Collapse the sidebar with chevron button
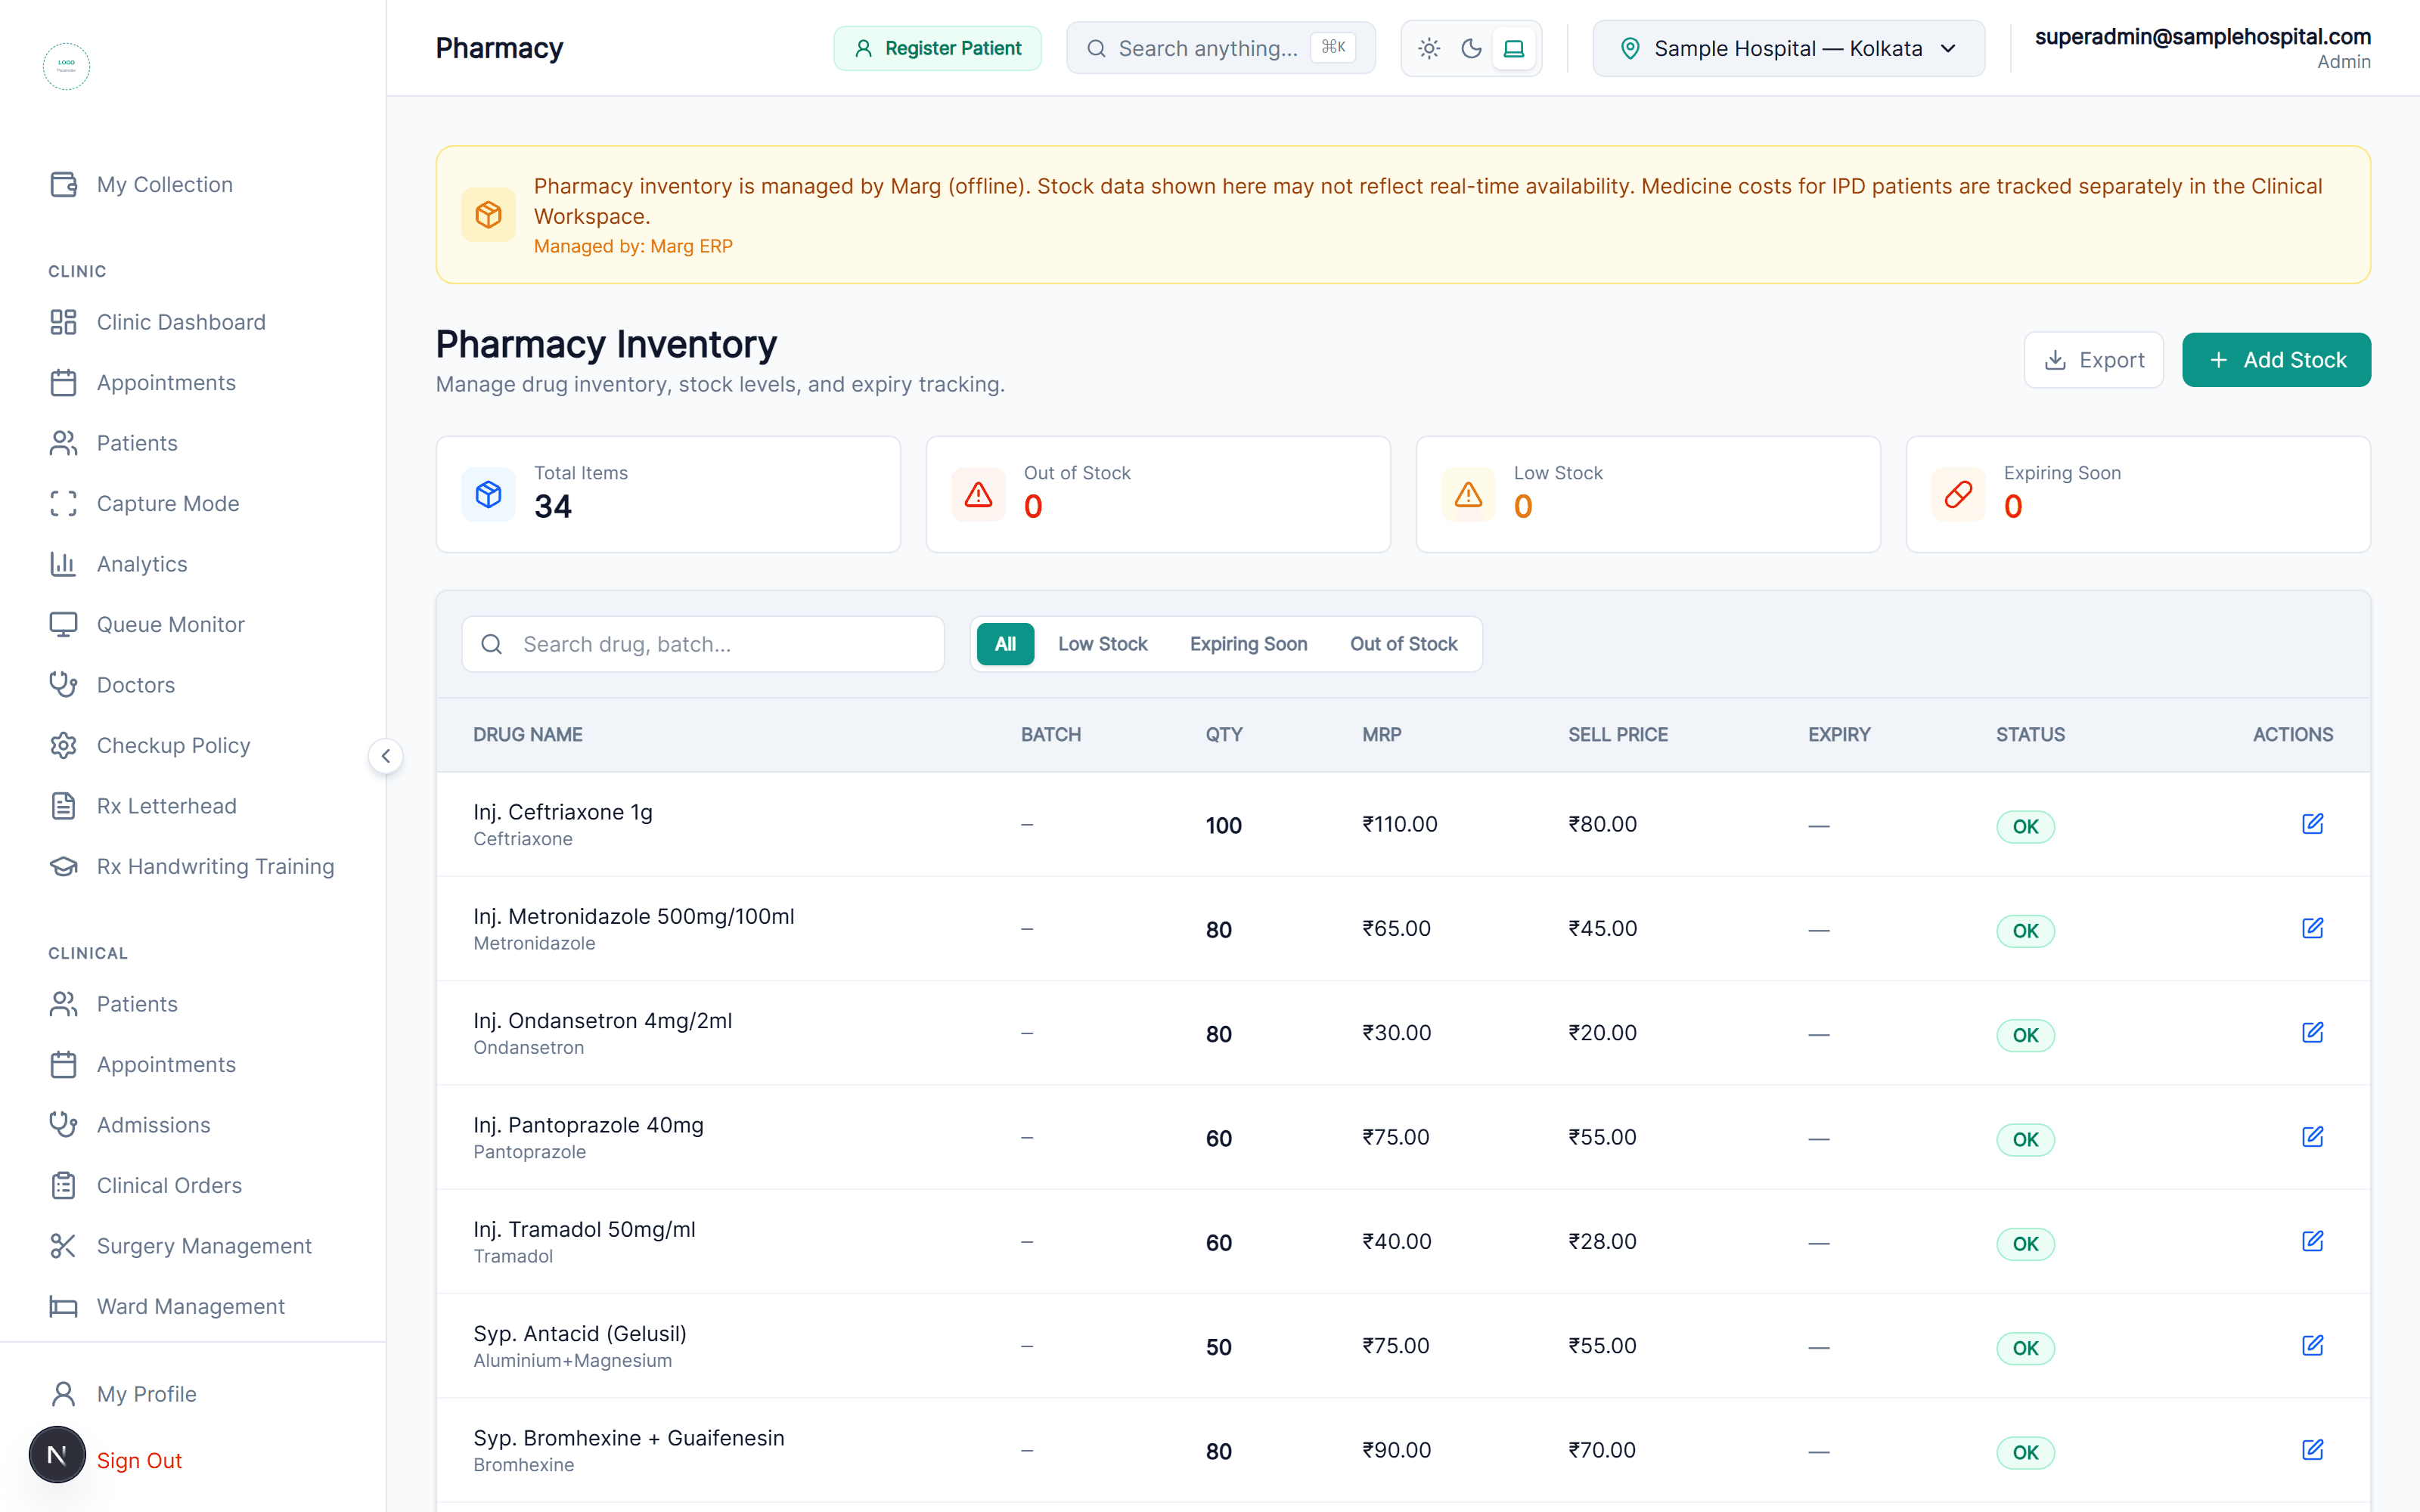Image resolution: width=2420 pixels, height=1512 pixels. pos(386,756)
